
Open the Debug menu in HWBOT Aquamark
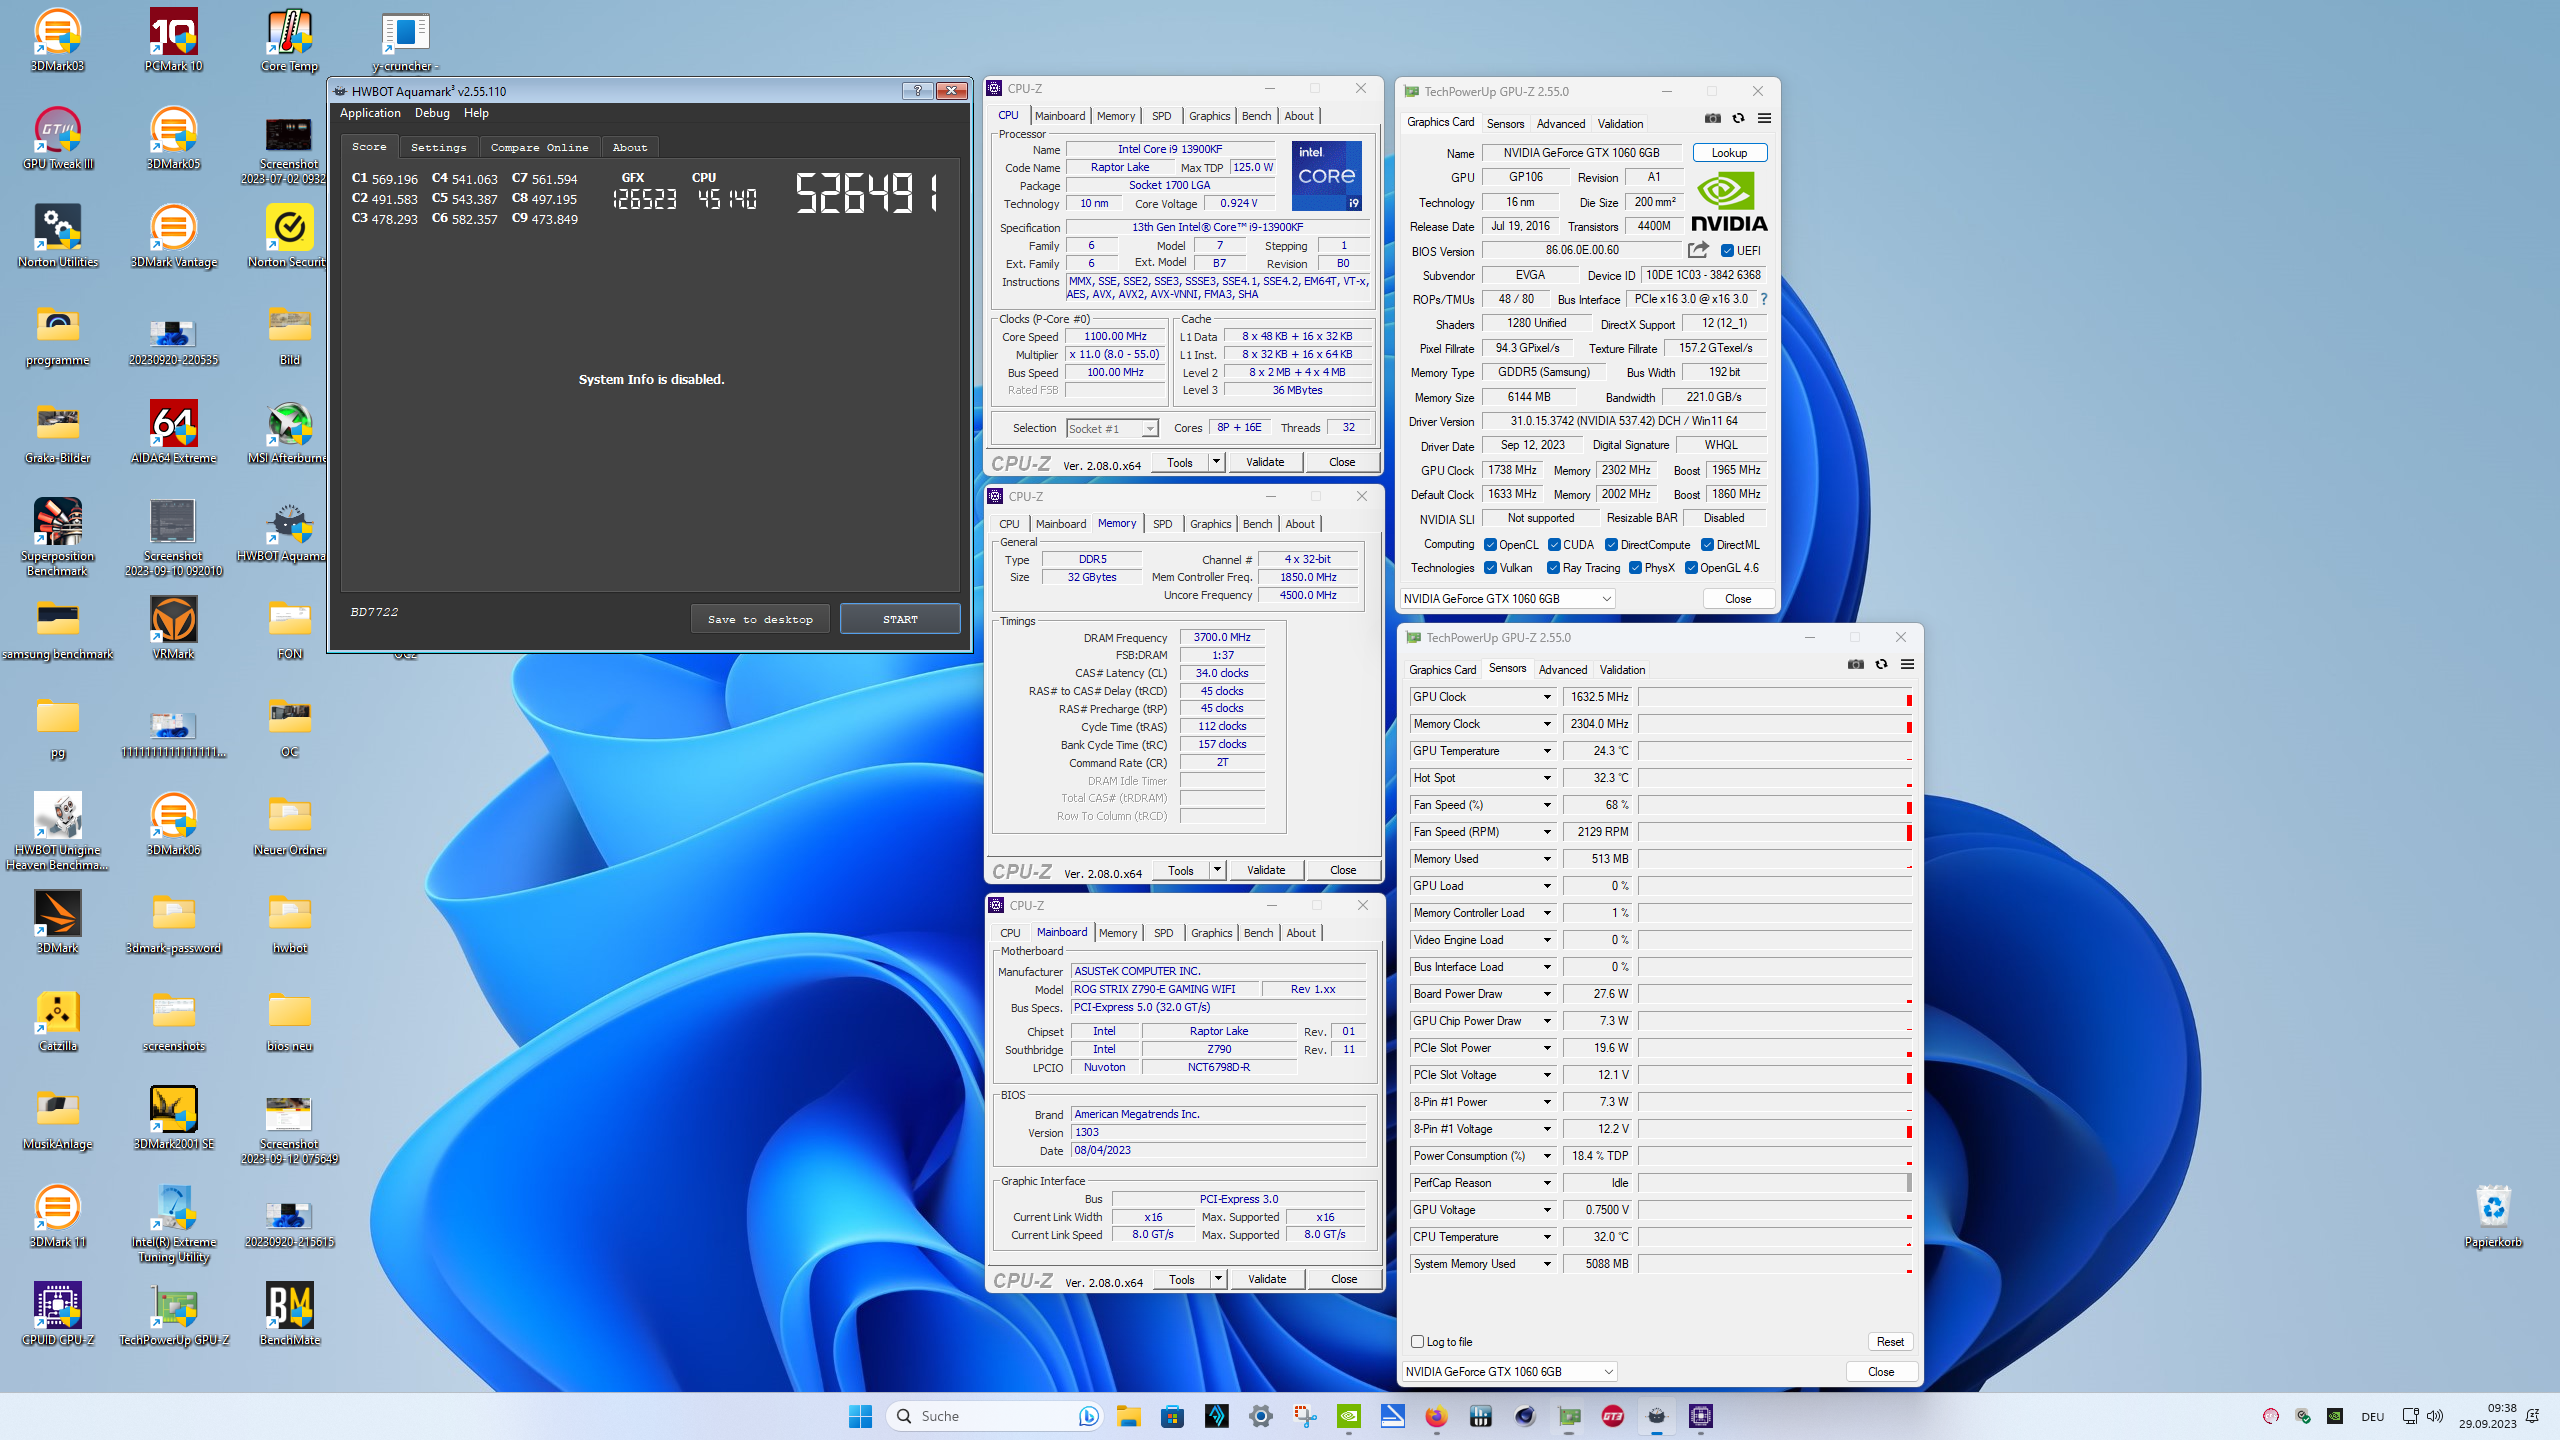click(432, 113)
